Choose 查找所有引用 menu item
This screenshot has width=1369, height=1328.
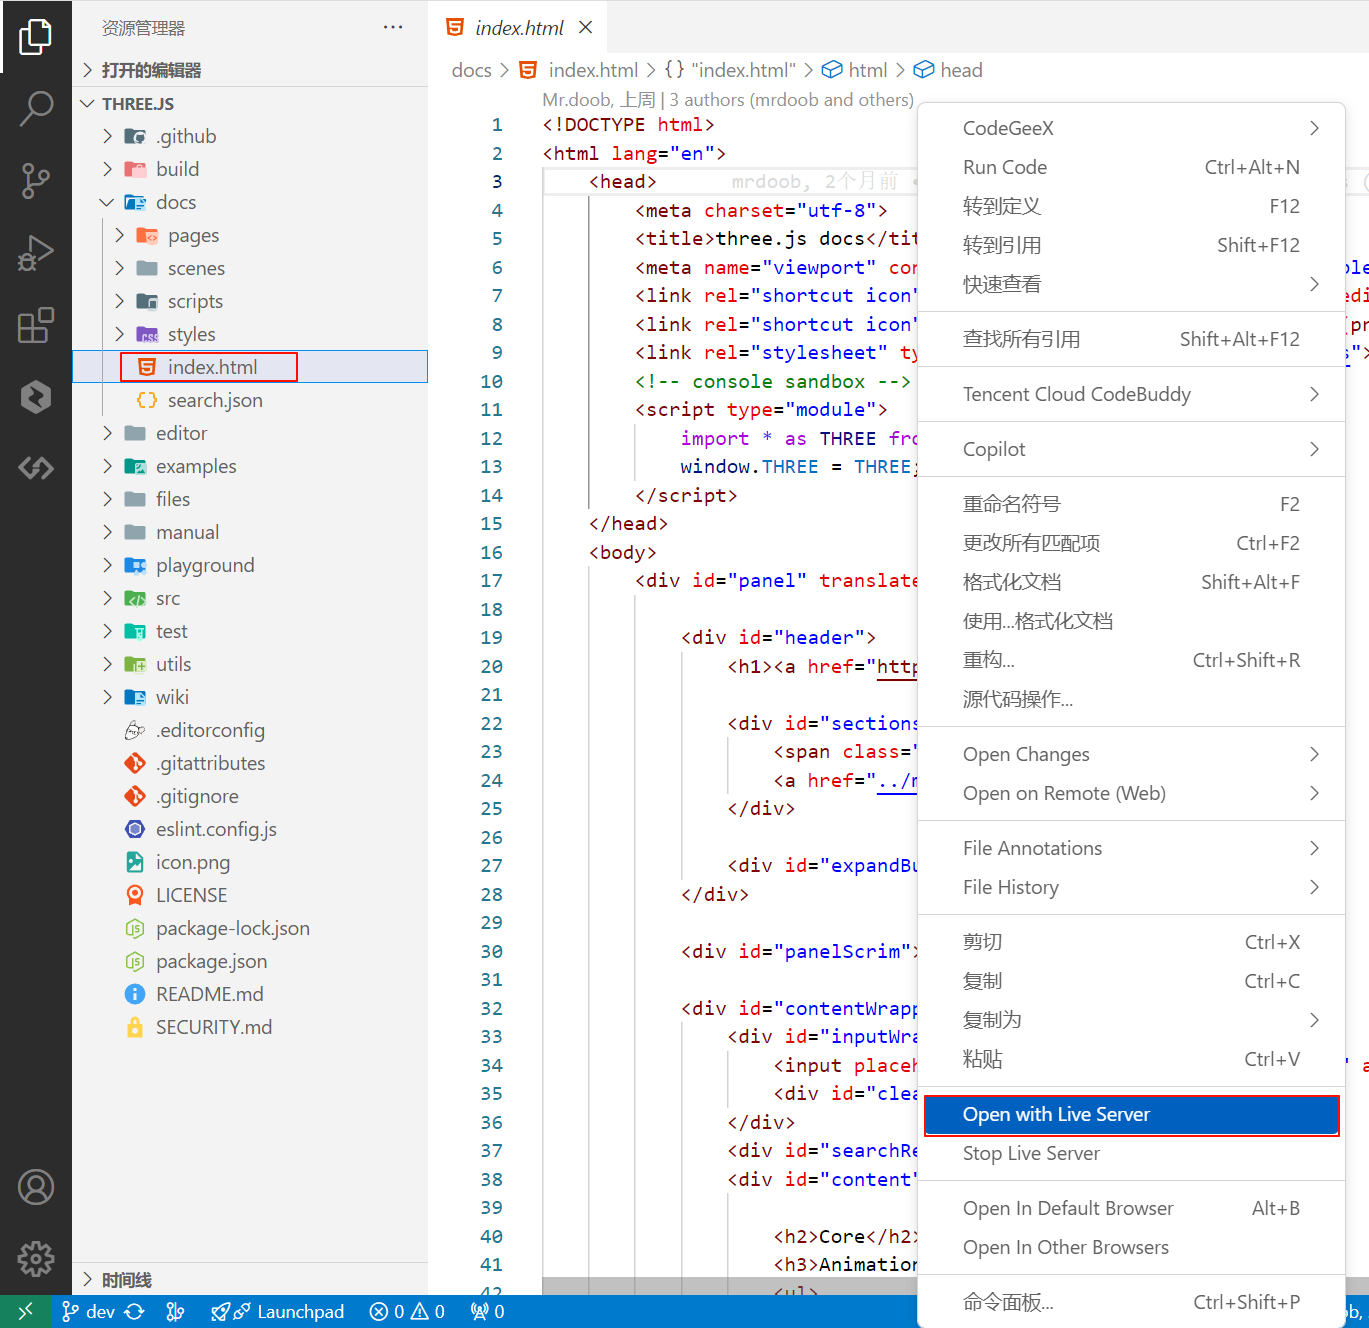point(1131,339)
